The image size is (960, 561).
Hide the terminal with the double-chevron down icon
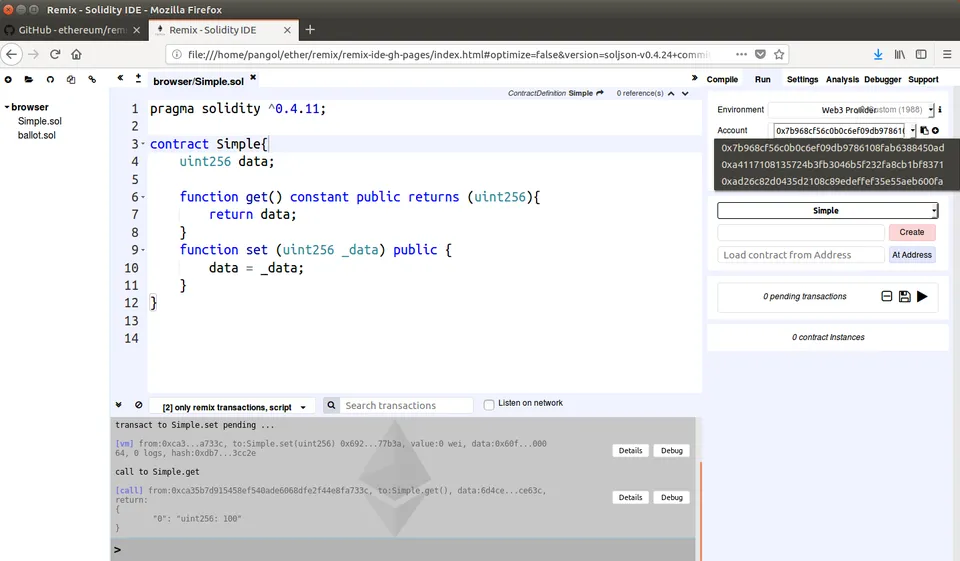[119, 405]
